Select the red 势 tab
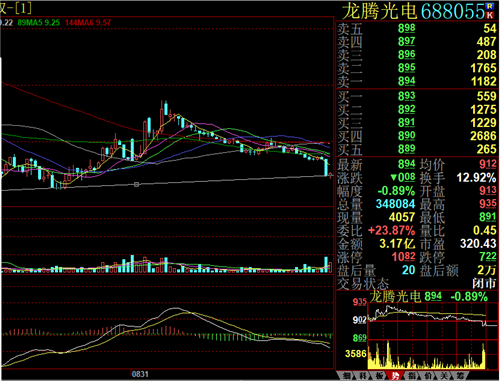 click(x=395, y=376)
